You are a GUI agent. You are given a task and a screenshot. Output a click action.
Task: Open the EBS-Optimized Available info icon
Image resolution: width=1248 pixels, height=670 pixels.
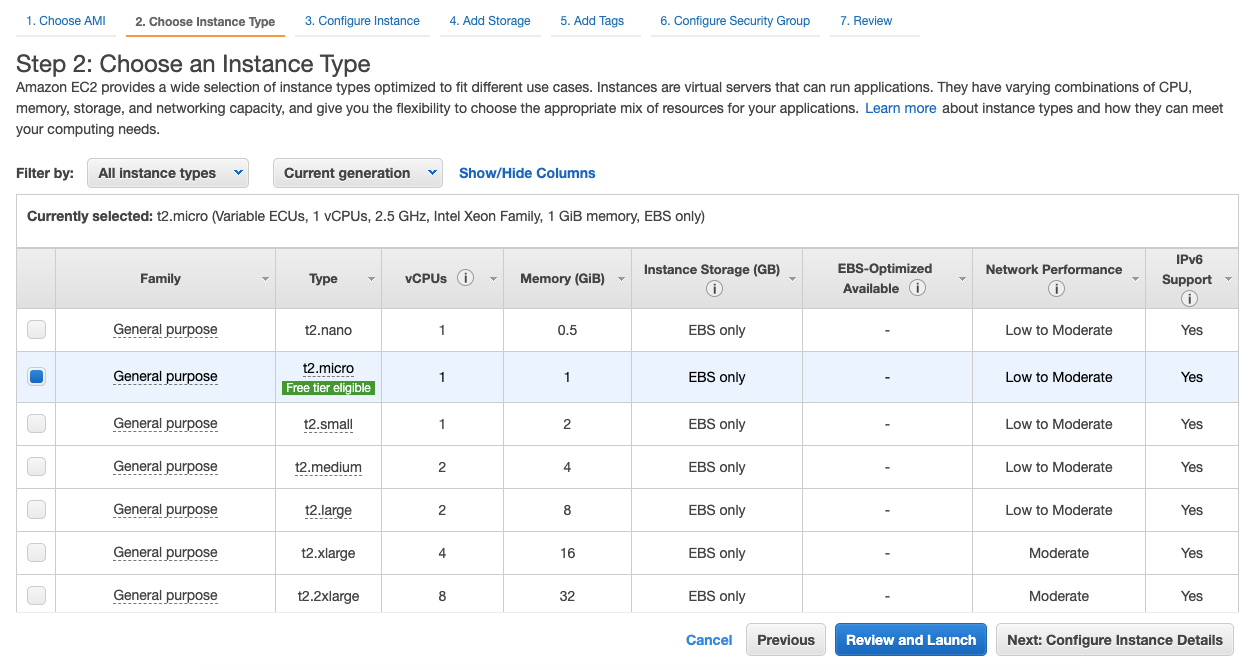pyautogui.click(x=917, y=288)
